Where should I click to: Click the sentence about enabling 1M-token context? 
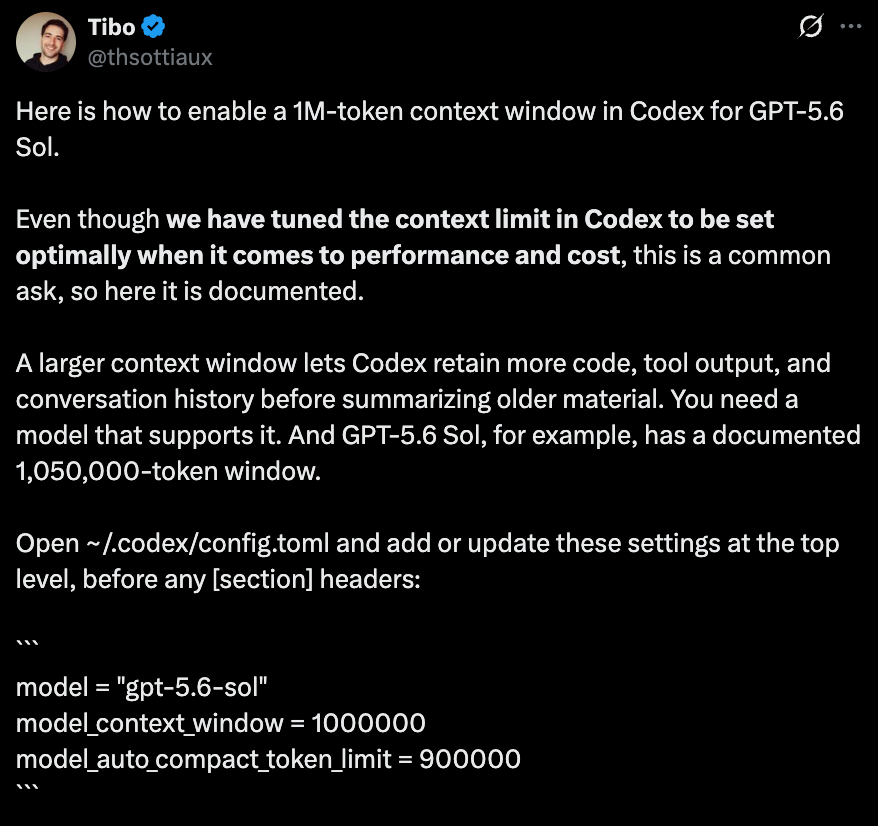429,129
